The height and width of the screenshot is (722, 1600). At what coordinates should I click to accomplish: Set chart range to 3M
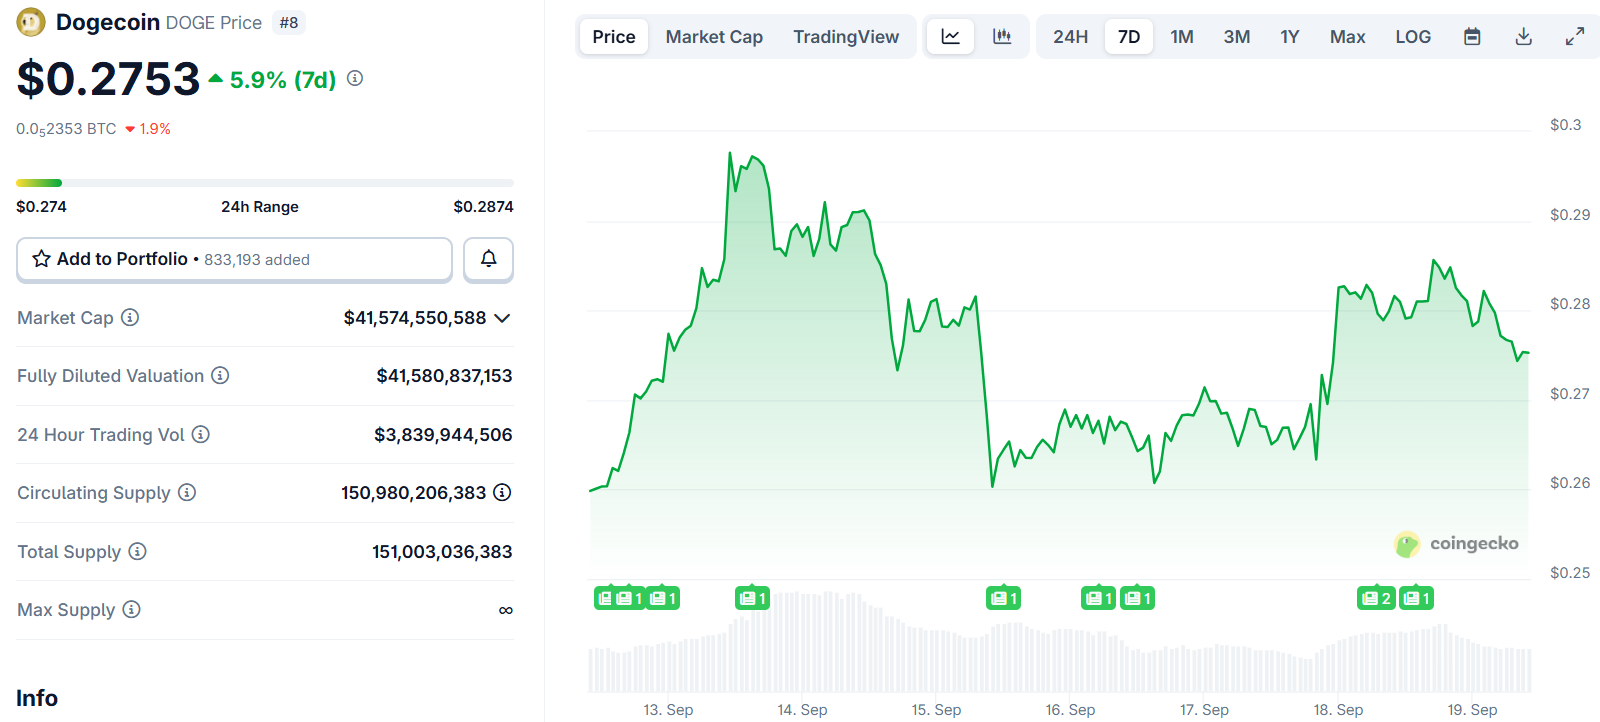pos(1237,37)
